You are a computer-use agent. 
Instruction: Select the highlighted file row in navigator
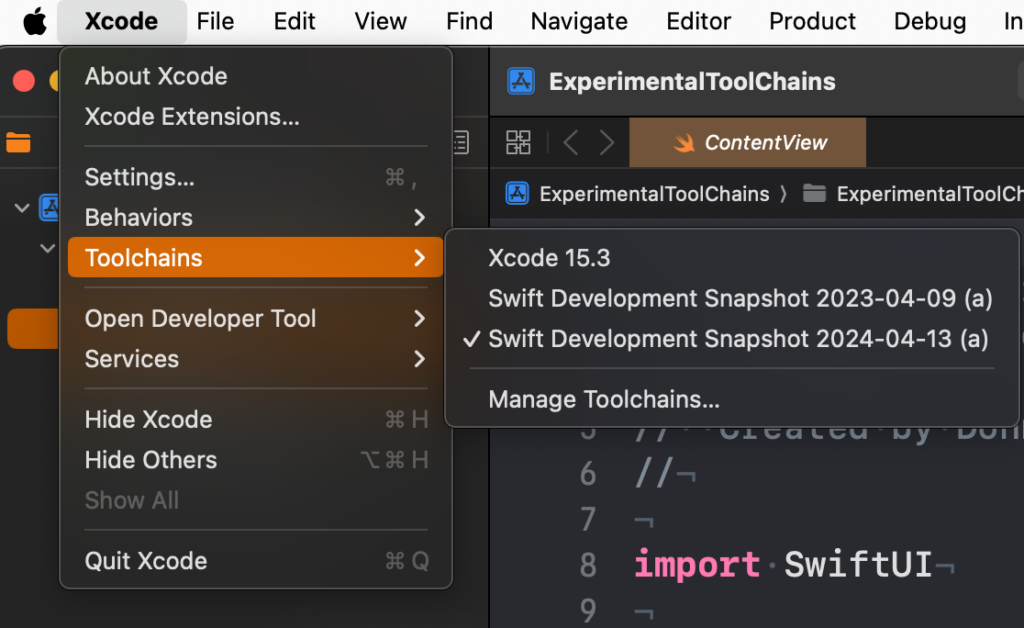point(33,328)
